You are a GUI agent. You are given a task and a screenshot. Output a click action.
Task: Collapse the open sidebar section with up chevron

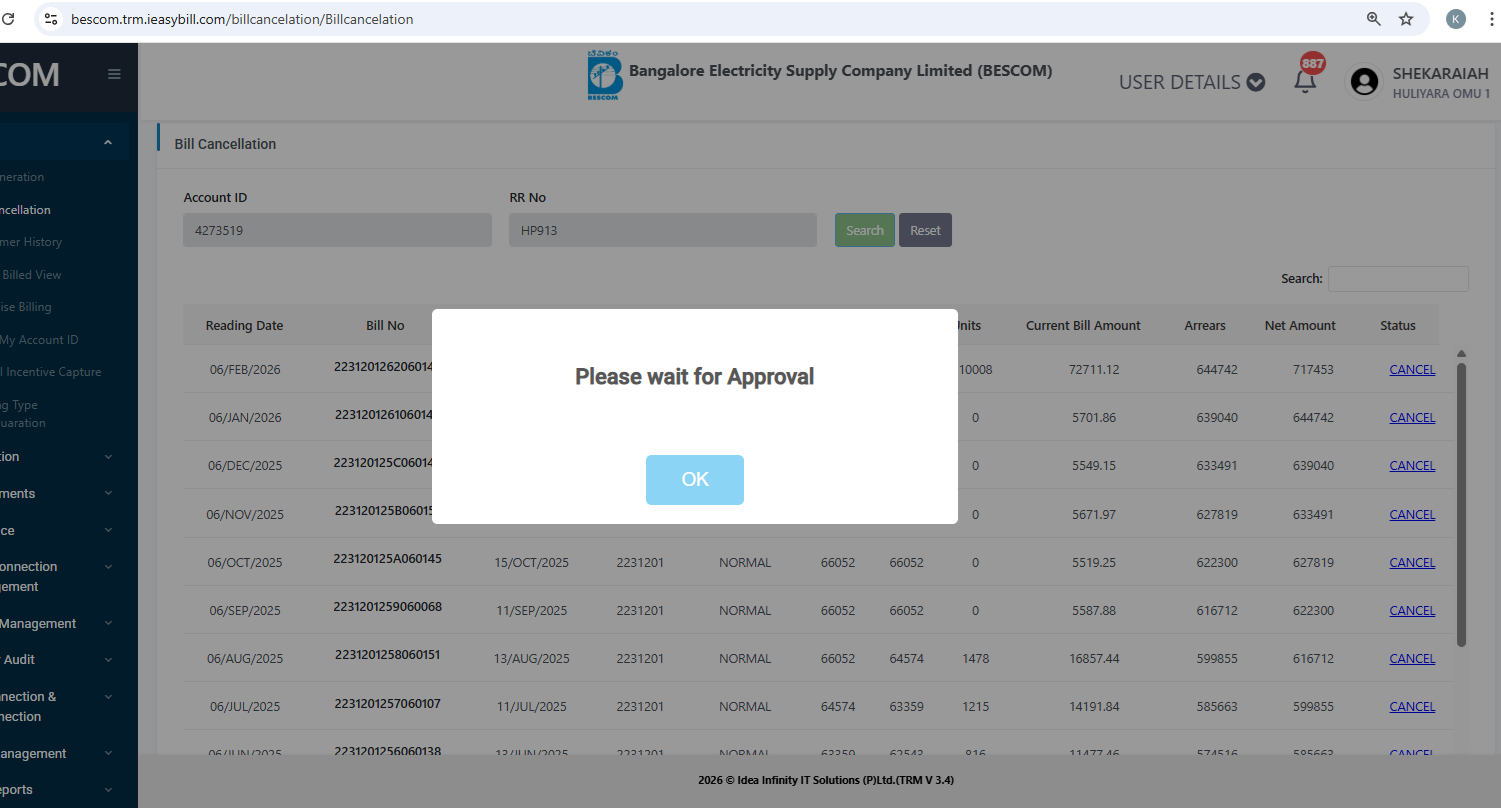[x=108, y=143]
